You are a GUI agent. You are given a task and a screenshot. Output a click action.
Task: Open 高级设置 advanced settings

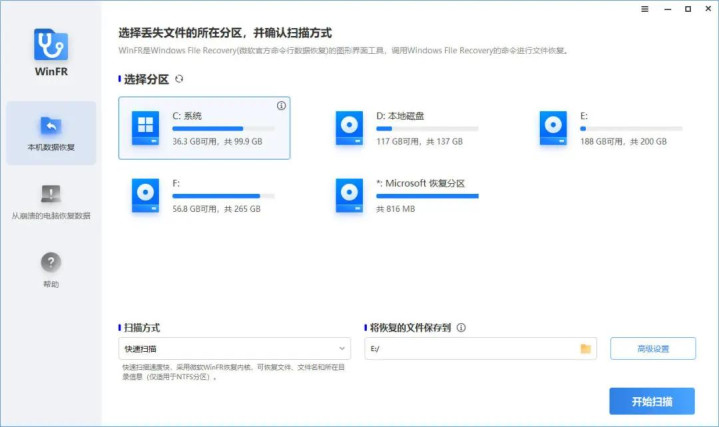click(x=653, y=349)
